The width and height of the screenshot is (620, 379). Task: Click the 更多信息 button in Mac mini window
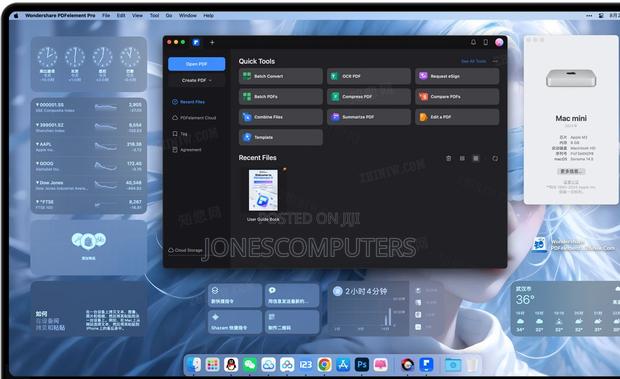[x=571, y=171]
